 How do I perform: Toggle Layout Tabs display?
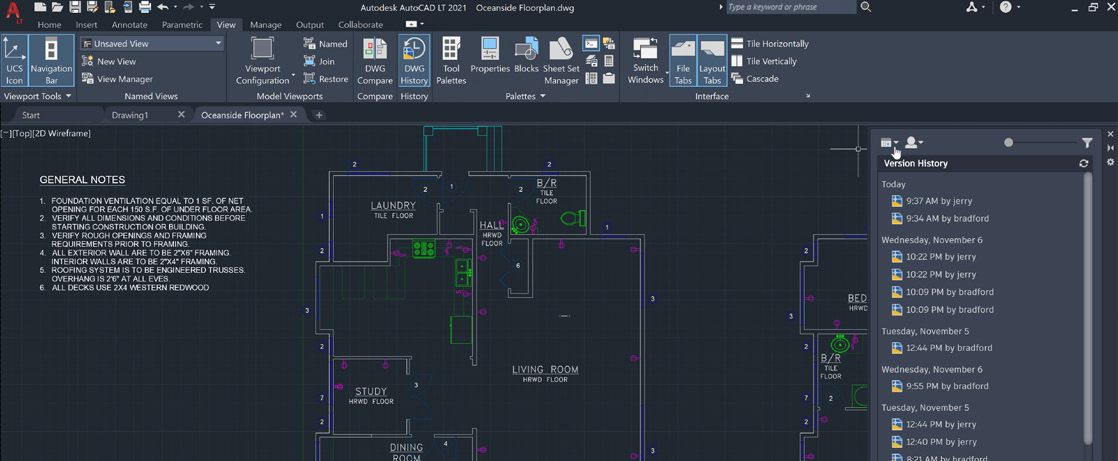pos(712,60)
